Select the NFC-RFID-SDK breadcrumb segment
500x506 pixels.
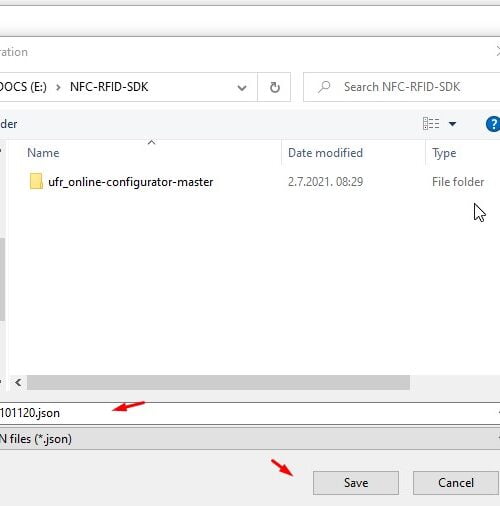point(109,87)
